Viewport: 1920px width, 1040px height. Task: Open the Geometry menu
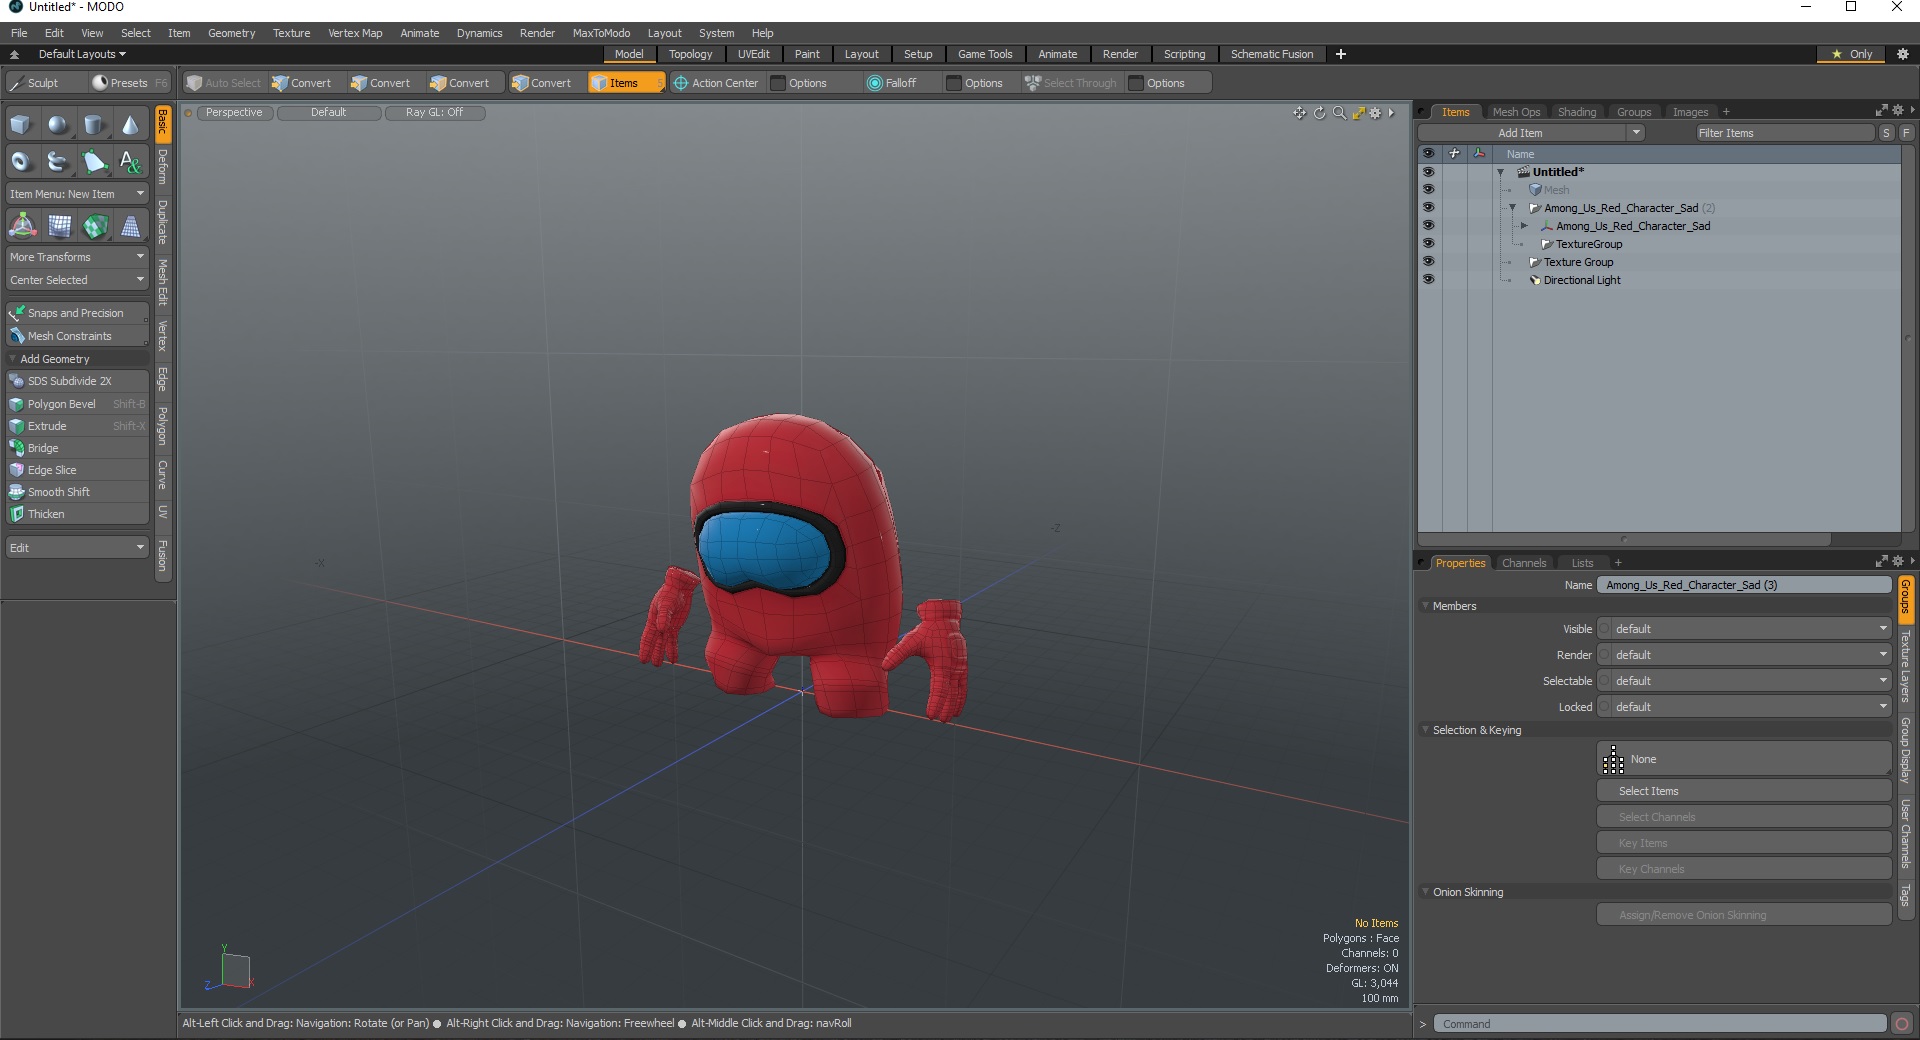(x=231, y=33)
